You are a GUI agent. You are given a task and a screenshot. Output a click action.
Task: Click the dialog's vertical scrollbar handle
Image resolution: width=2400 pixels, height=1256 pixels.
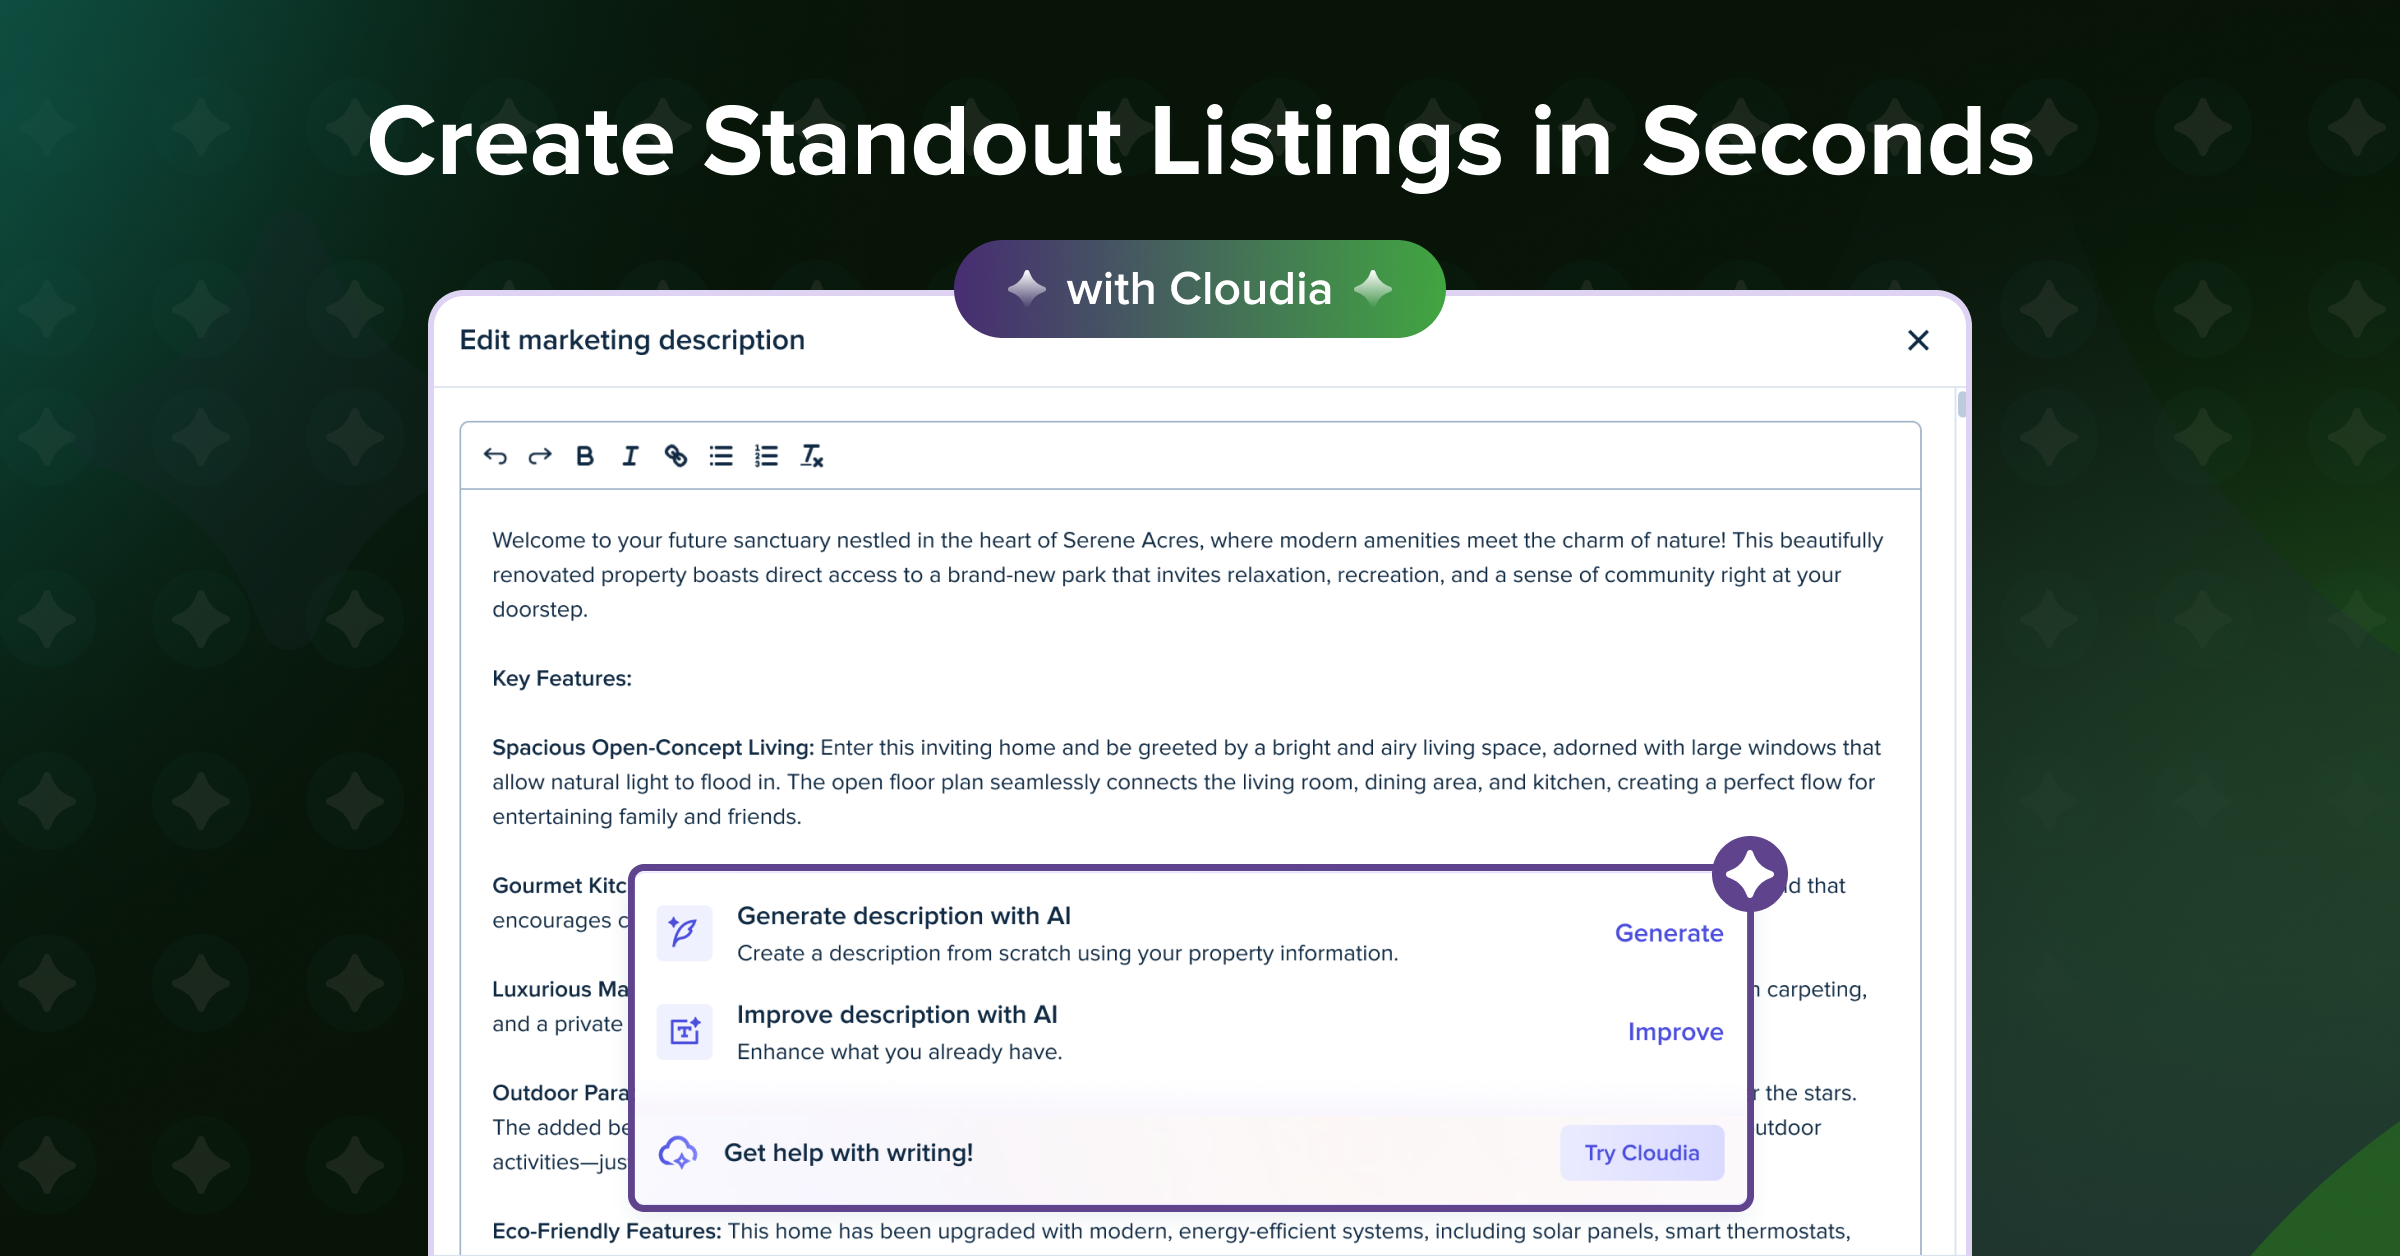click(1962, 404)
